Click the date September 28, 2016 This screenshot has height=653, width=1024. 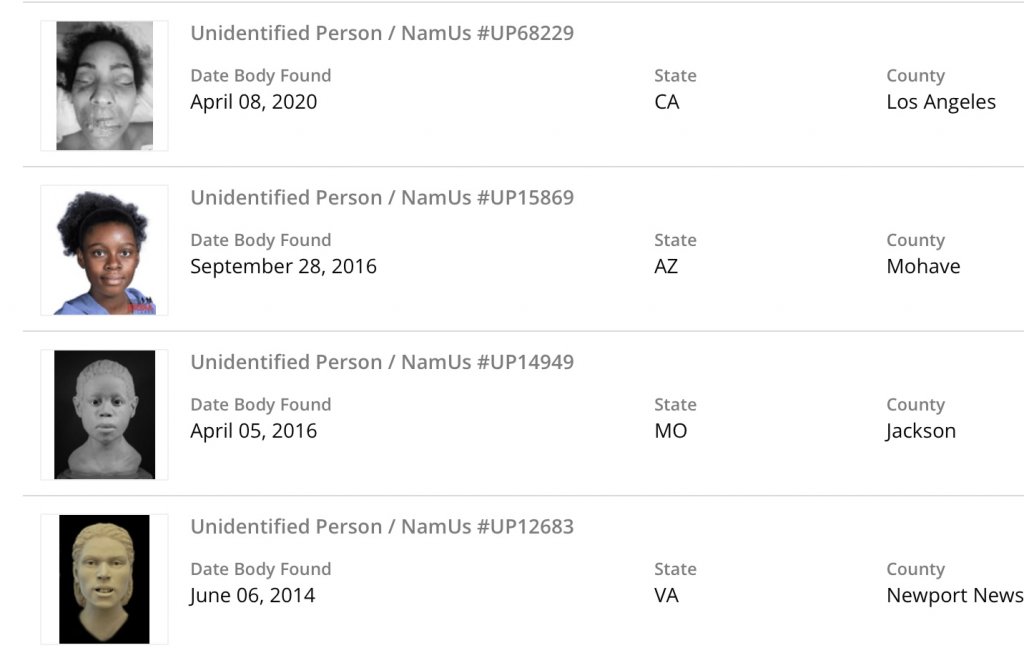283,266
